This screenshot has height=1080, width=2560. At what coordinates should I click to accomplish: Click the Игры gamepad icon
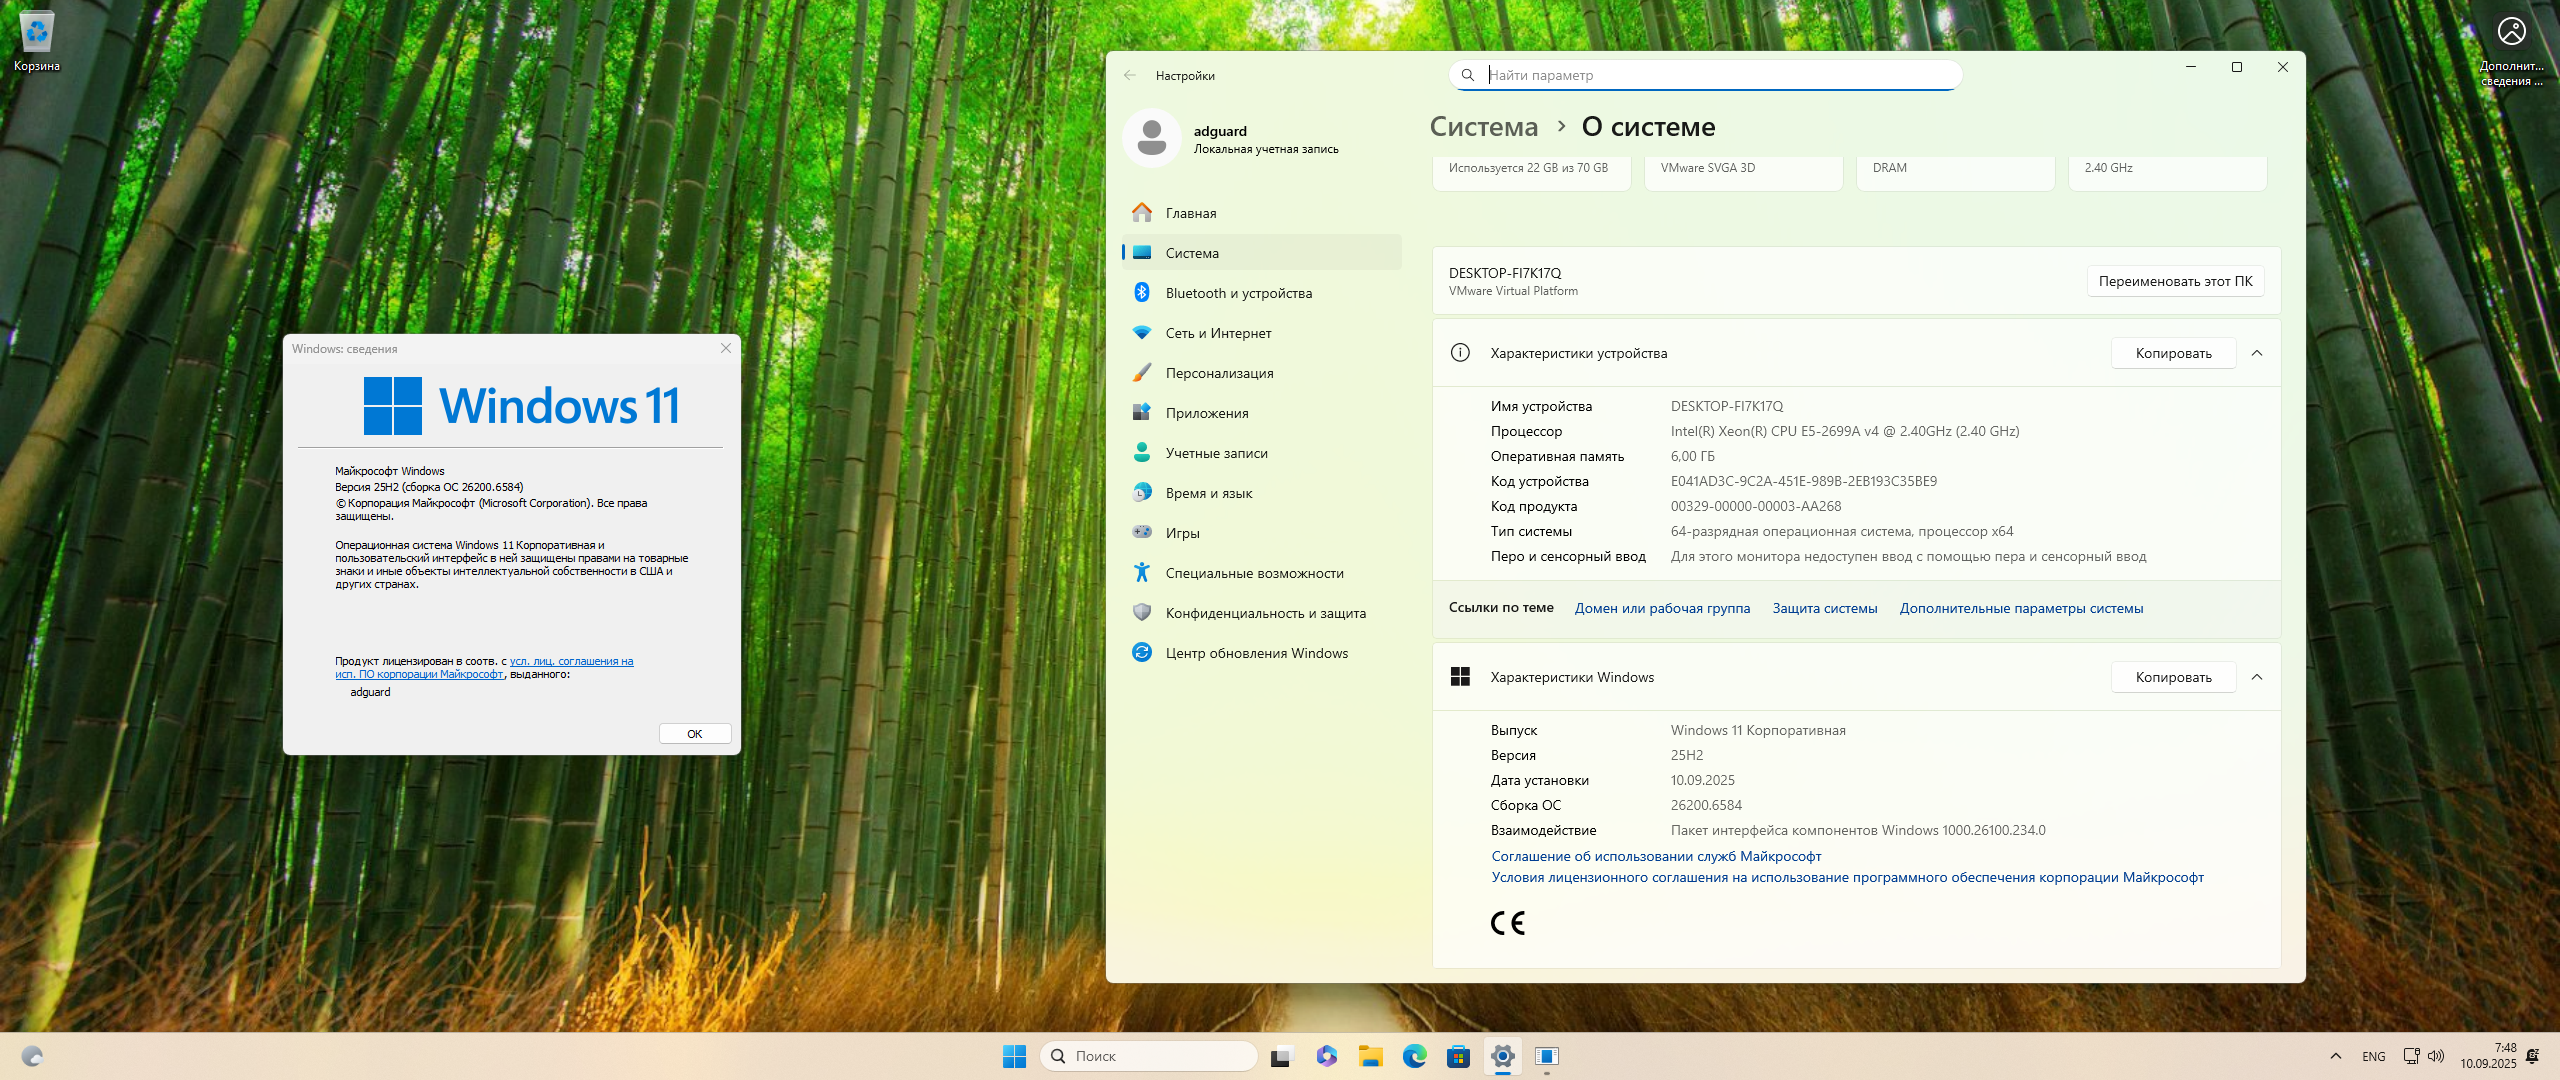[1142, 533]
